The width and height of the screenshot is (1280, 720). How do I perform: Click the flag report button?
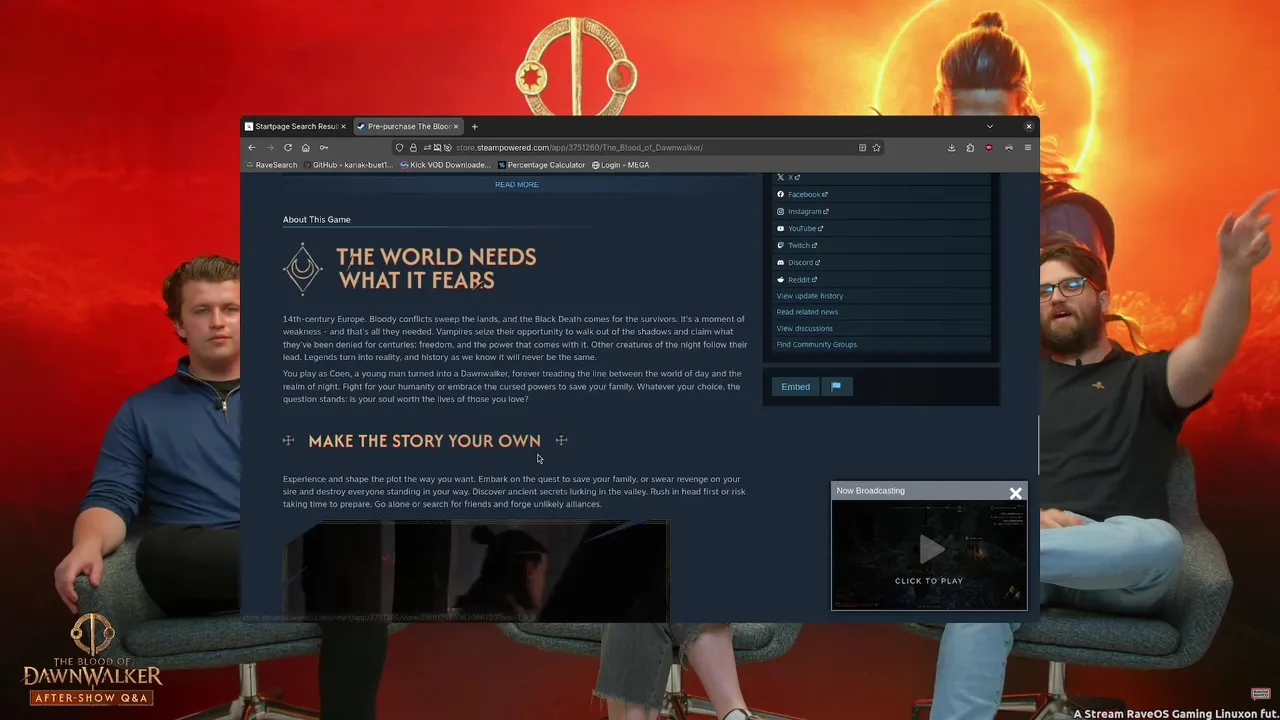(x=836, y=387)
